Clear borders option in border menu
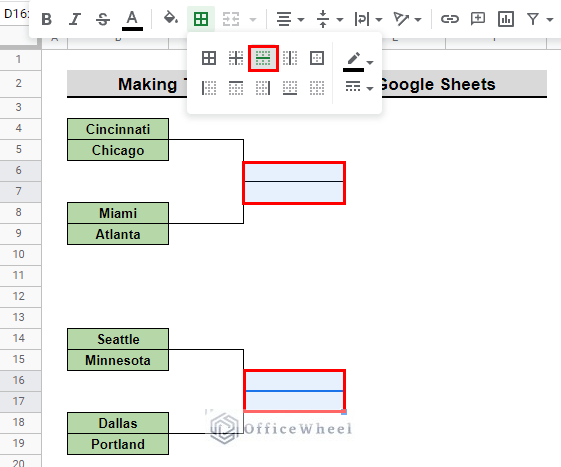The width and height of the screenshot is (561, 467). pos(317,88)
